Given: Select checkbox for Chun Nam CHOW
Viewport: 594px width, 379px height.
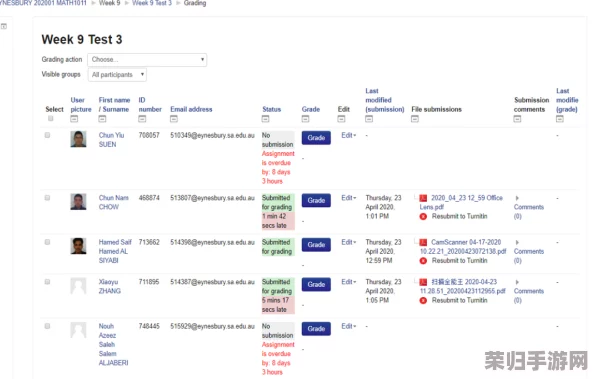Looking at the screenshot, I should click(47, 198).
